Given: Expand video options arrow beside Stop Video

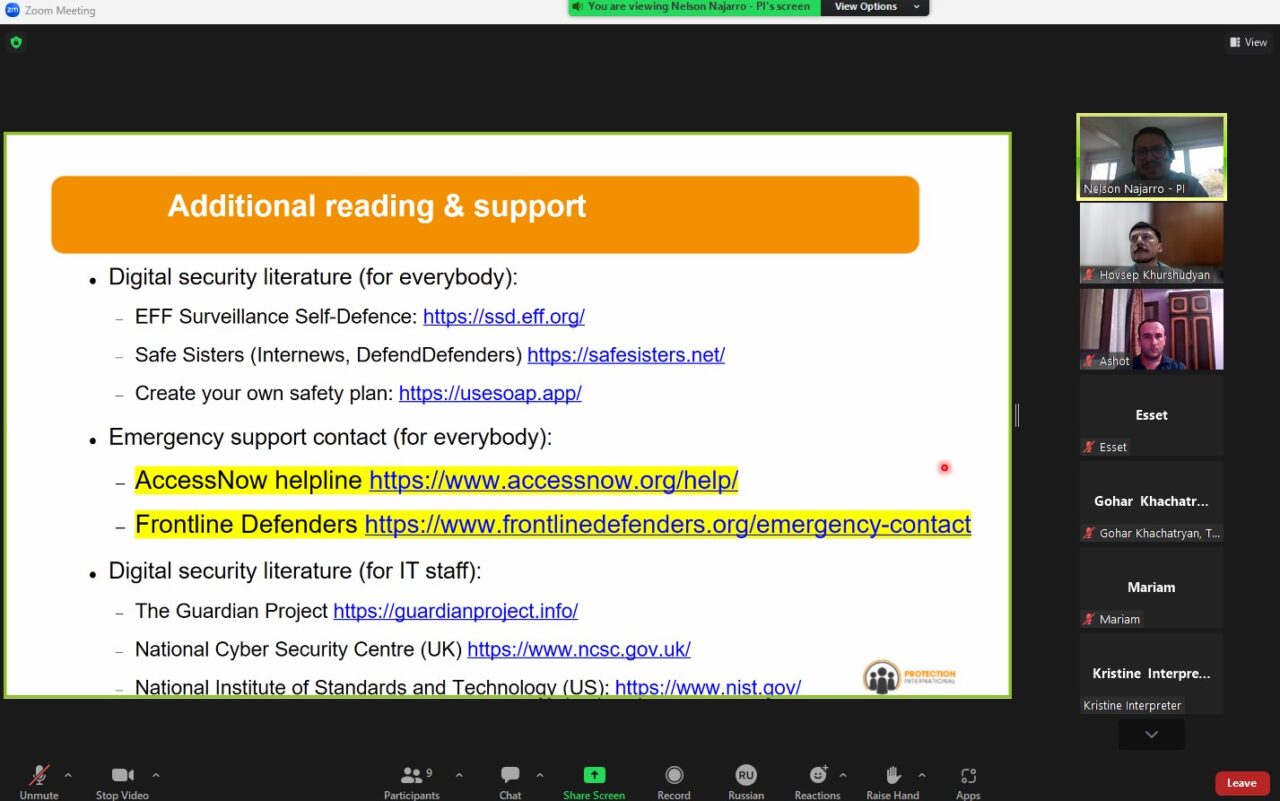Looking at the screenshot, I should tap(156, 775).
